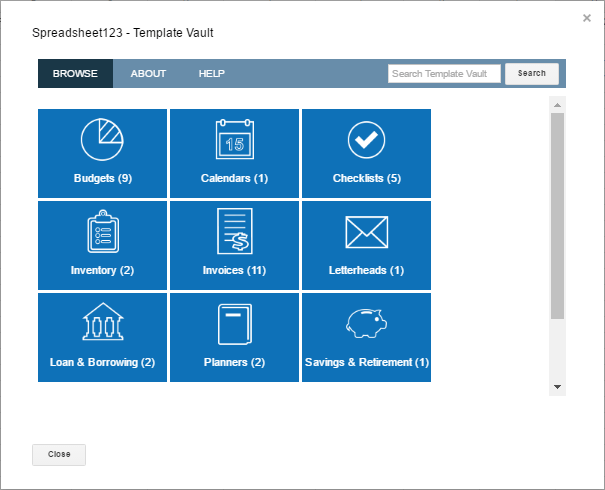Click the Budgets (9) label
This screenshot has width=605, height=490.
coord(103,178)
